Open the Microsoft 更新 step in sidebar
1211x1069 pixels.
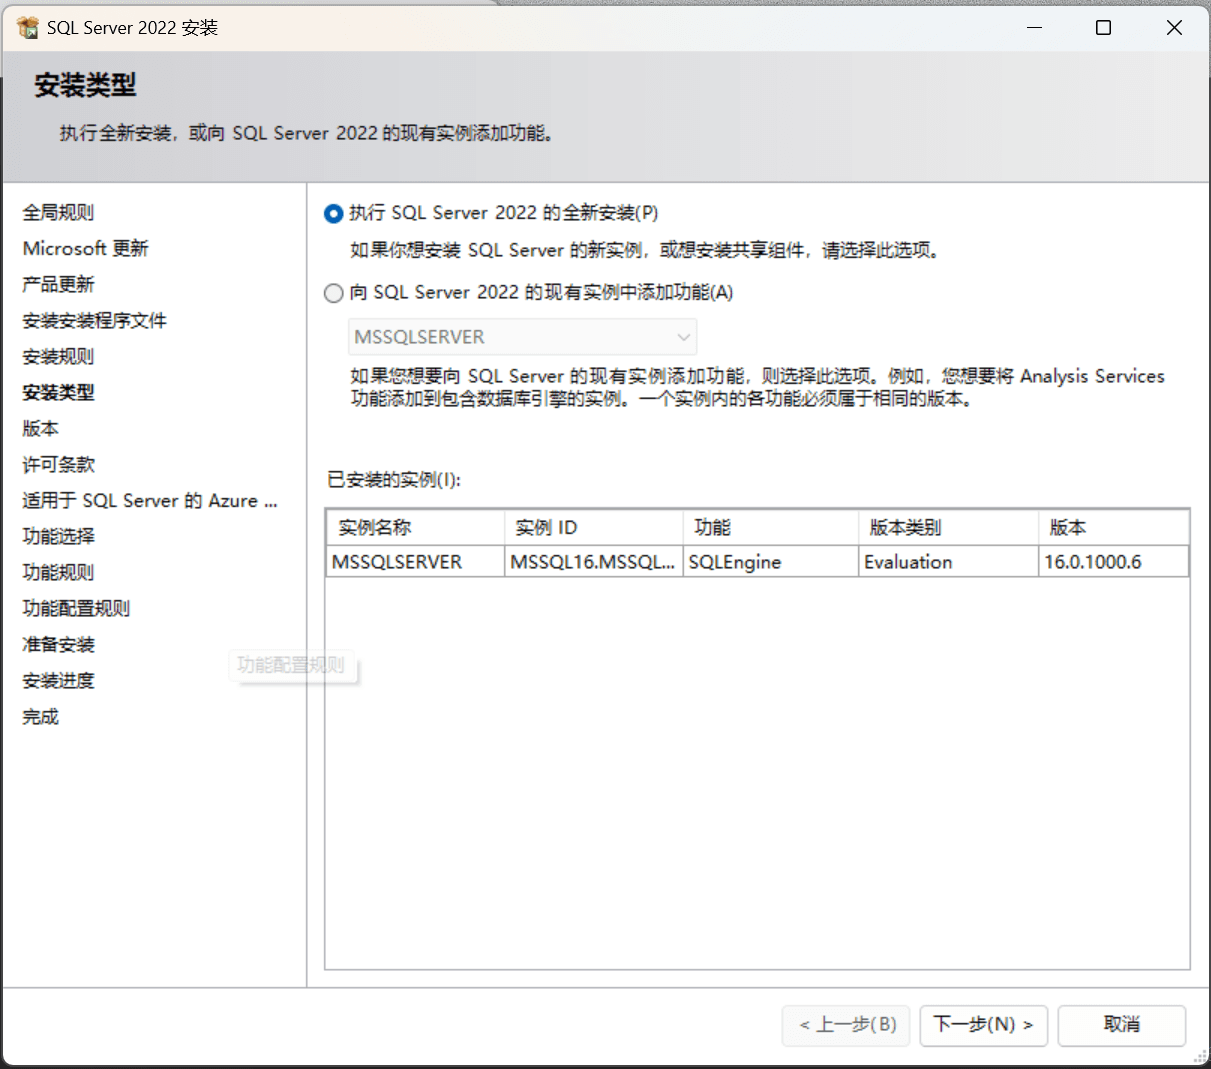click(x=85, y=248)
